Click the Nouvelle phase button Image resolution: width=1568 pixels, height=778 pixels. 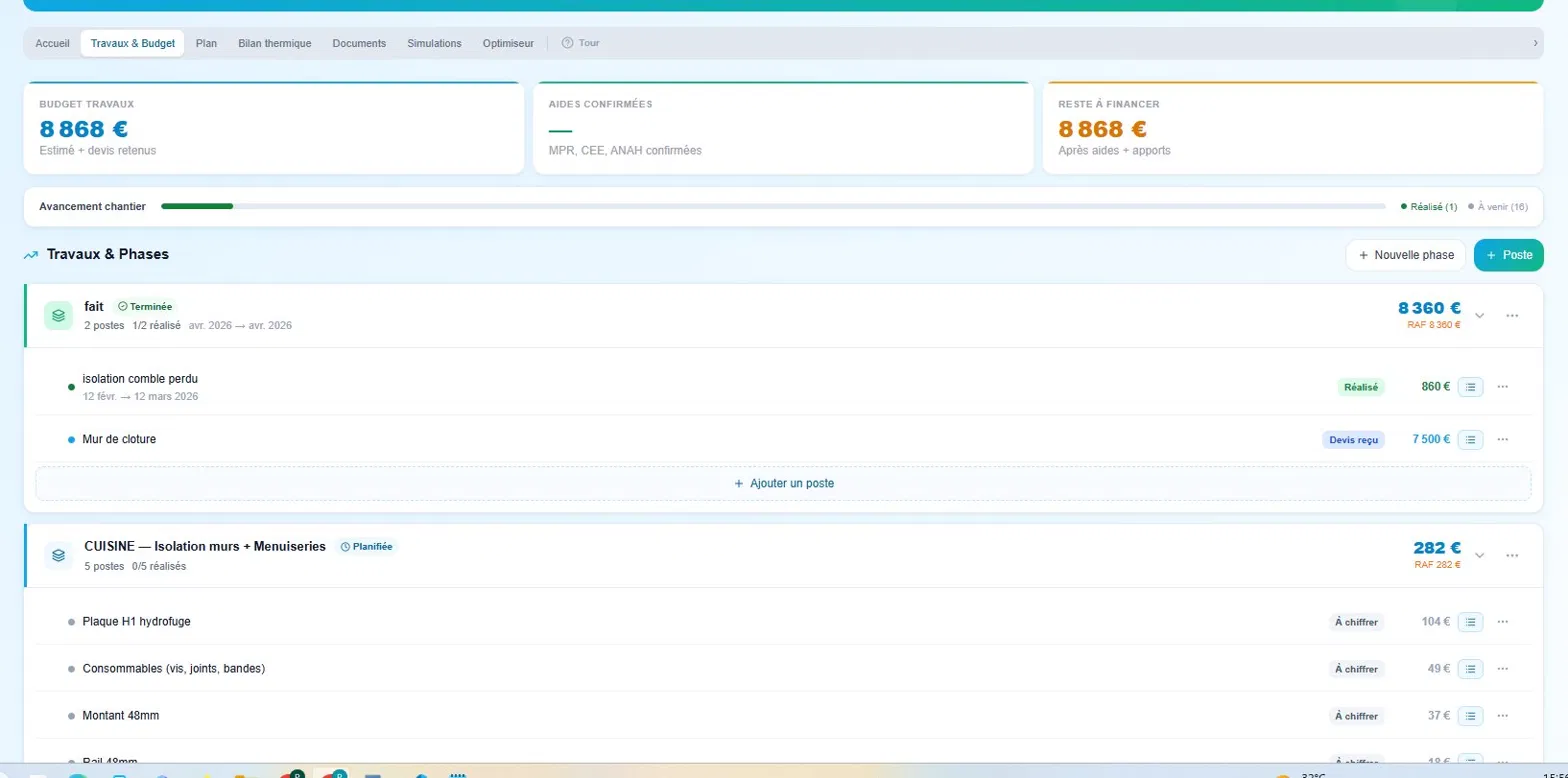coord(1406,255)
